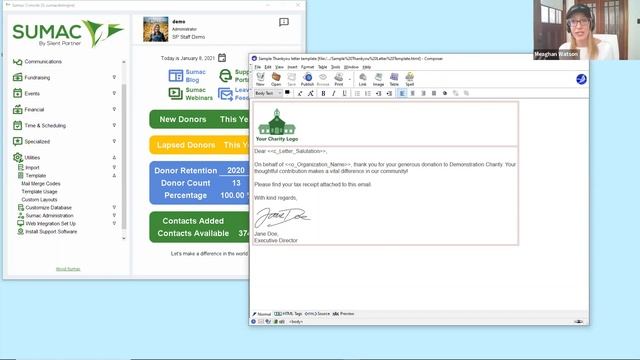640x360 pixels.
Task: Open the Edit menu in Composer
Action: pos(268,67)
